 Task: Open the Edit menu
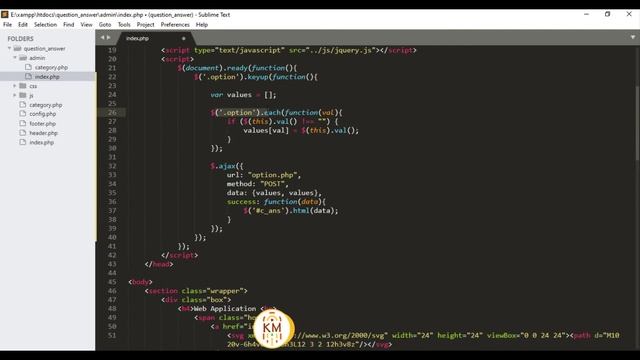tap(23, 24)
